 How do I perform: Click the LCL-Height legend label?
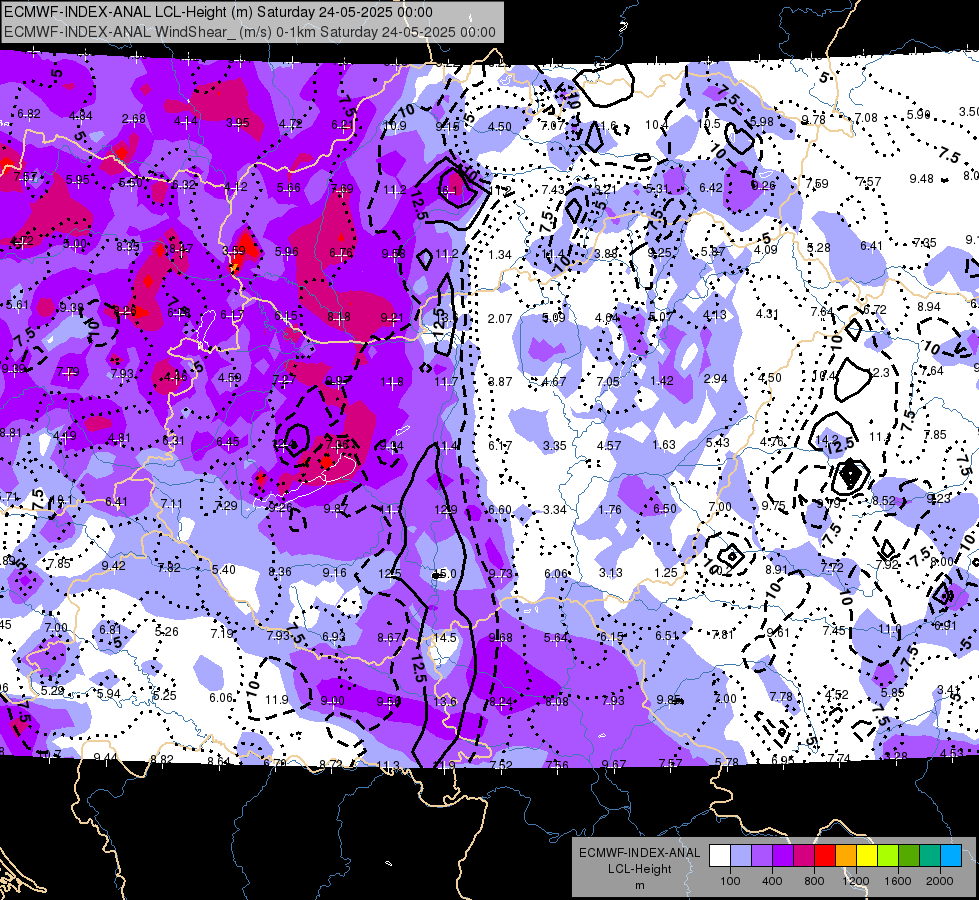pyautogui.click(x=639, y=869)
